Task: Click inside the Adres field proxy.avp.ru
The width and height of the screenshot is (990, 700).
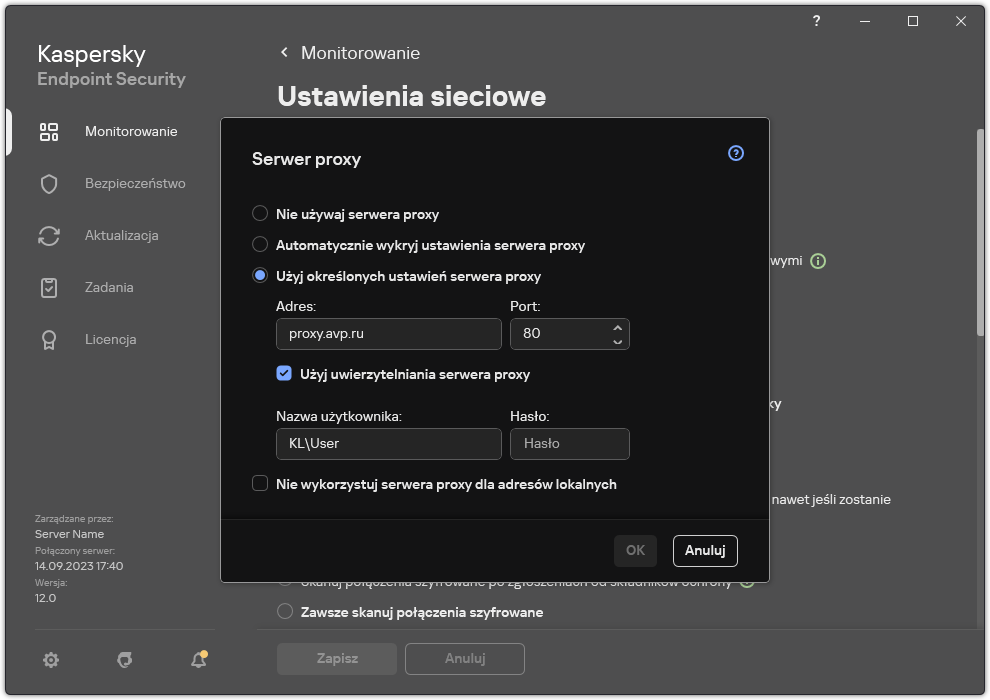Action: click(x=388, y=334)
